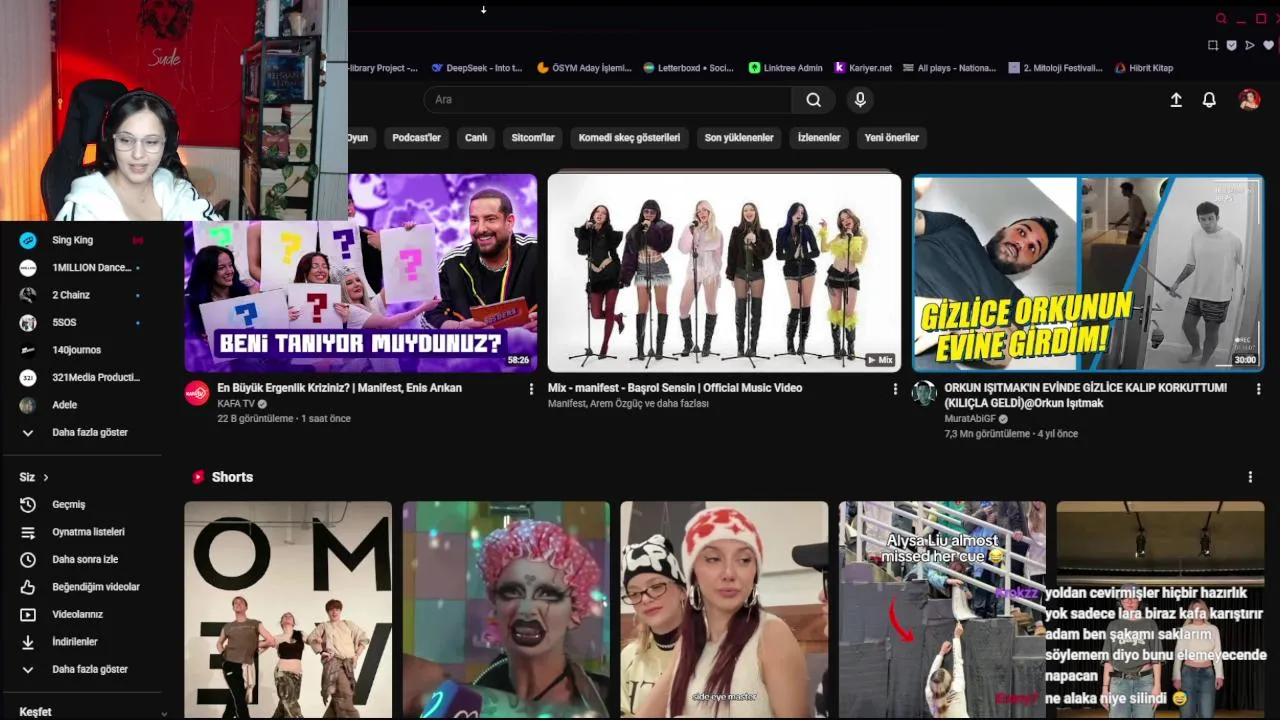Open the account avatar menu

(1249, 99)
